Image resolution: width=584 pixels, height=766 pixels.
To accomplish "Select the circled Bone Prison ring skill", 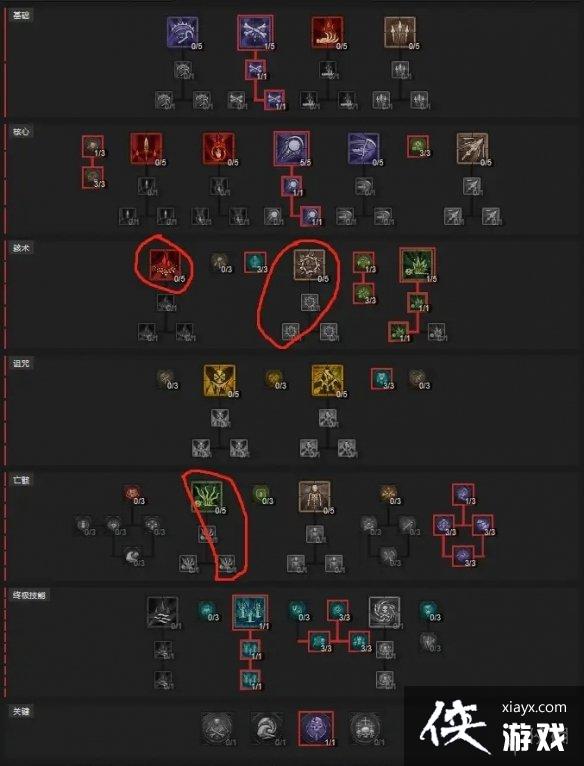I will click(x=309, y=265).
